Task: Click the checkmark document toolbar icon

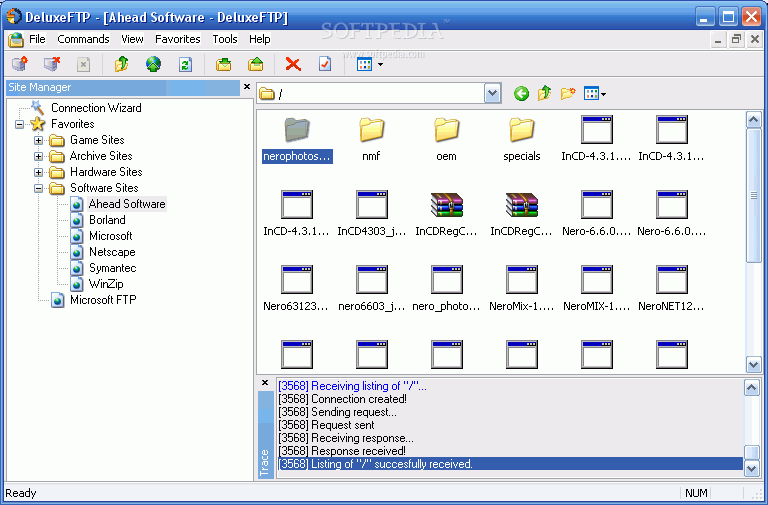Action: click(325, 64)
